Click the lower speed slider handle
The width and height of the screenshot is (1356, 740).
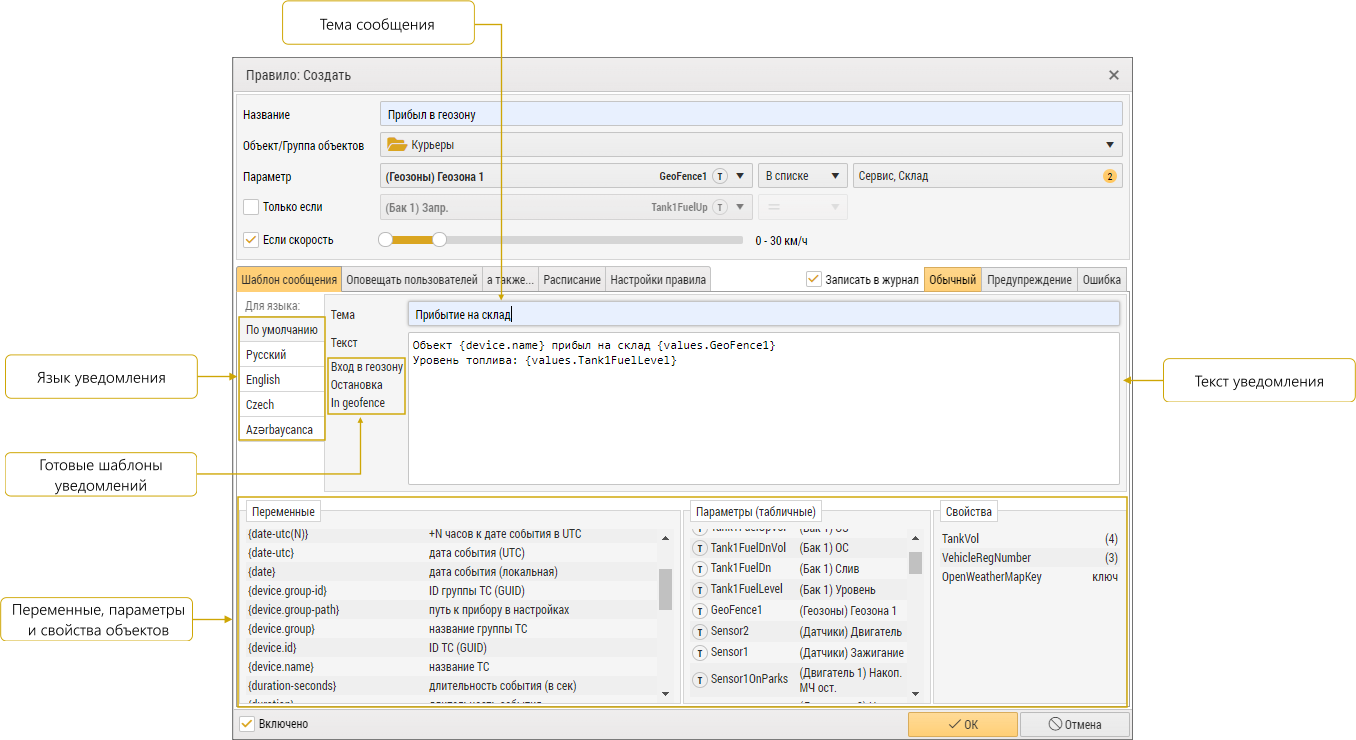(385, 240)
